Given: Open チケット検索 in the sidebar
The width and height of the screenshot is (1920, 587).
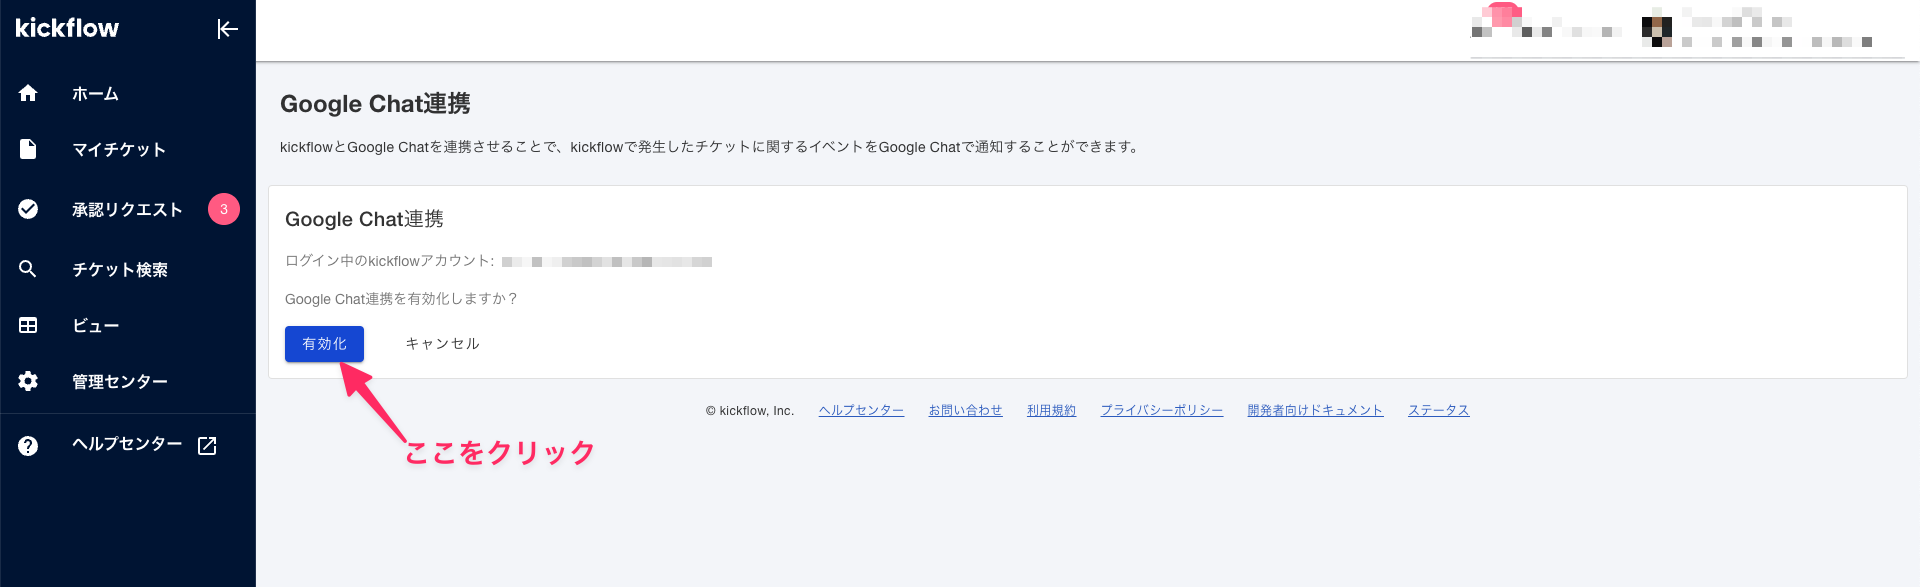Looking at the screenshot, I should (120, 270).
